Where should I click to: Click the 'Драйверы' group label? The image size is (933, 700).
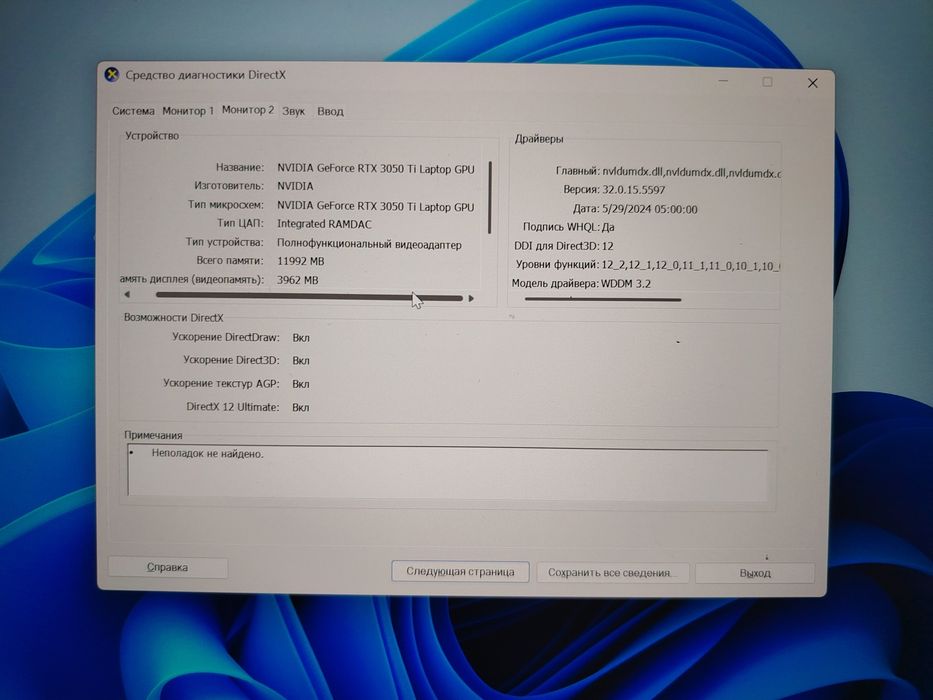click(x=538, y=139)
